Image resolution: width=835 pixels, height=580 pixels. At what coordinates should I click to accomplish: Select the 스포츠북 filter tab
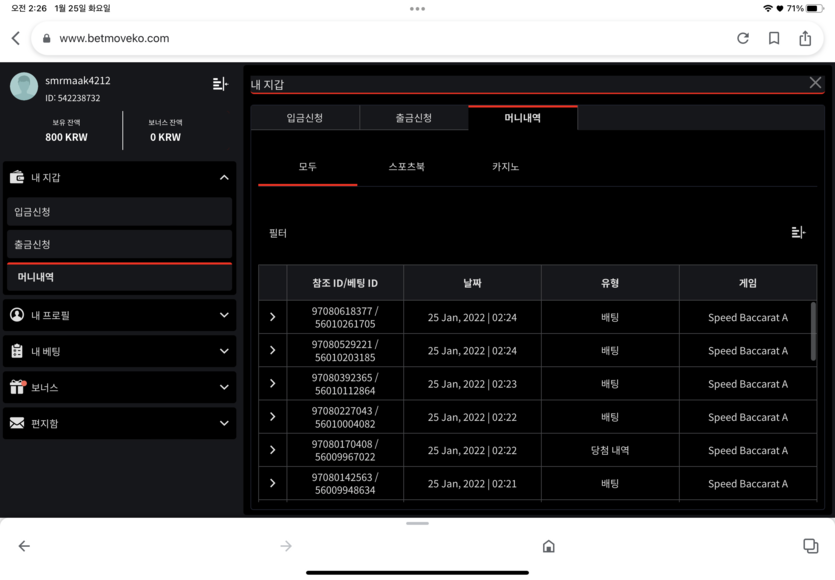406,167
